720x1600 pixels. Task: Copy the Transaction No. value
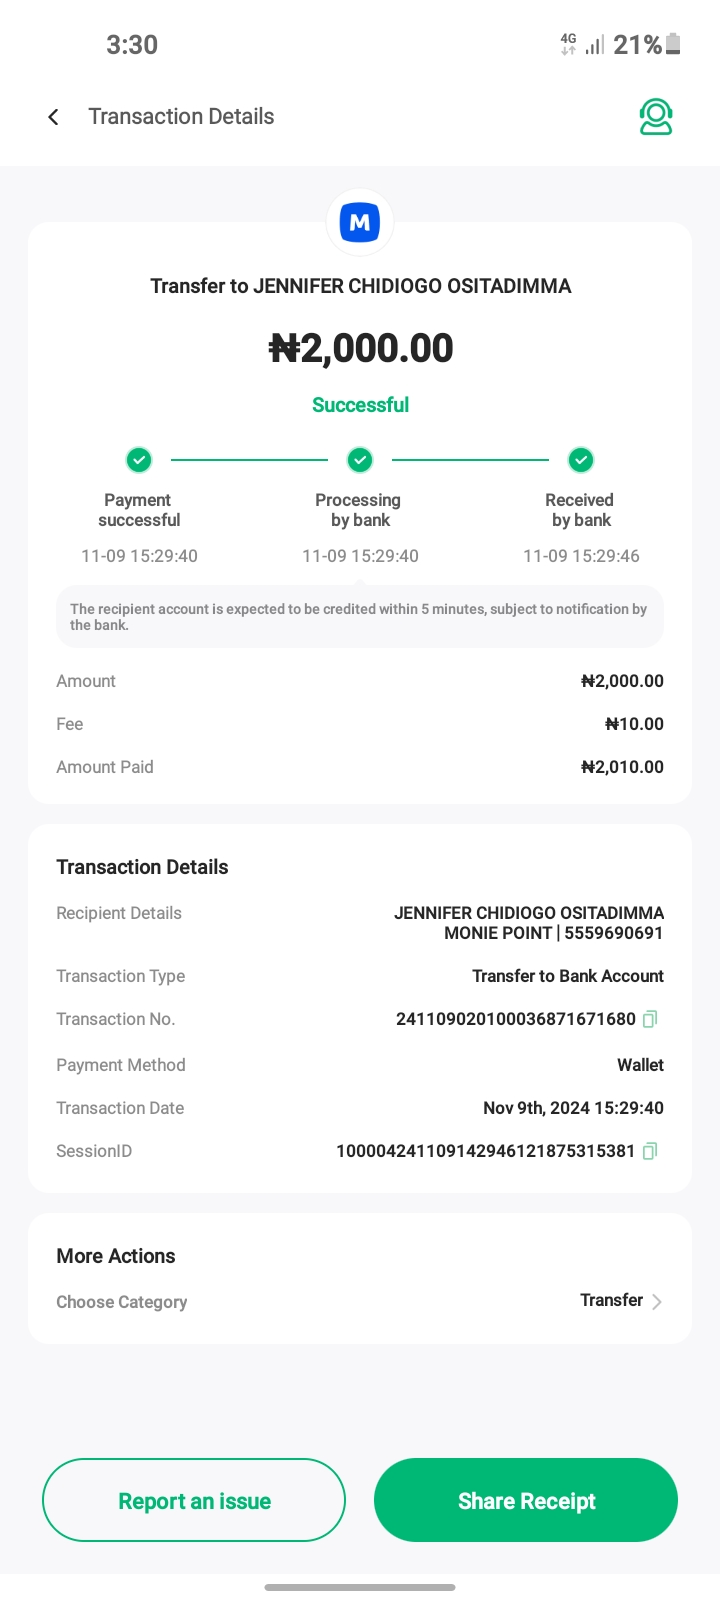tap(650, 1019)
